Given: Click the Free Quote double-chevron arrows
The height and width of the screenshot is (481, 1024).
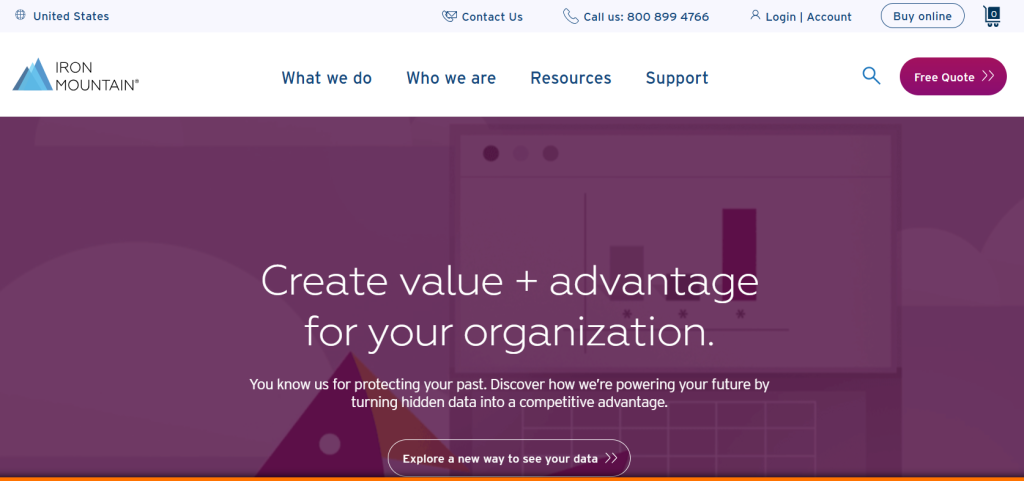Looking at the screenshot, I should 988,77.
